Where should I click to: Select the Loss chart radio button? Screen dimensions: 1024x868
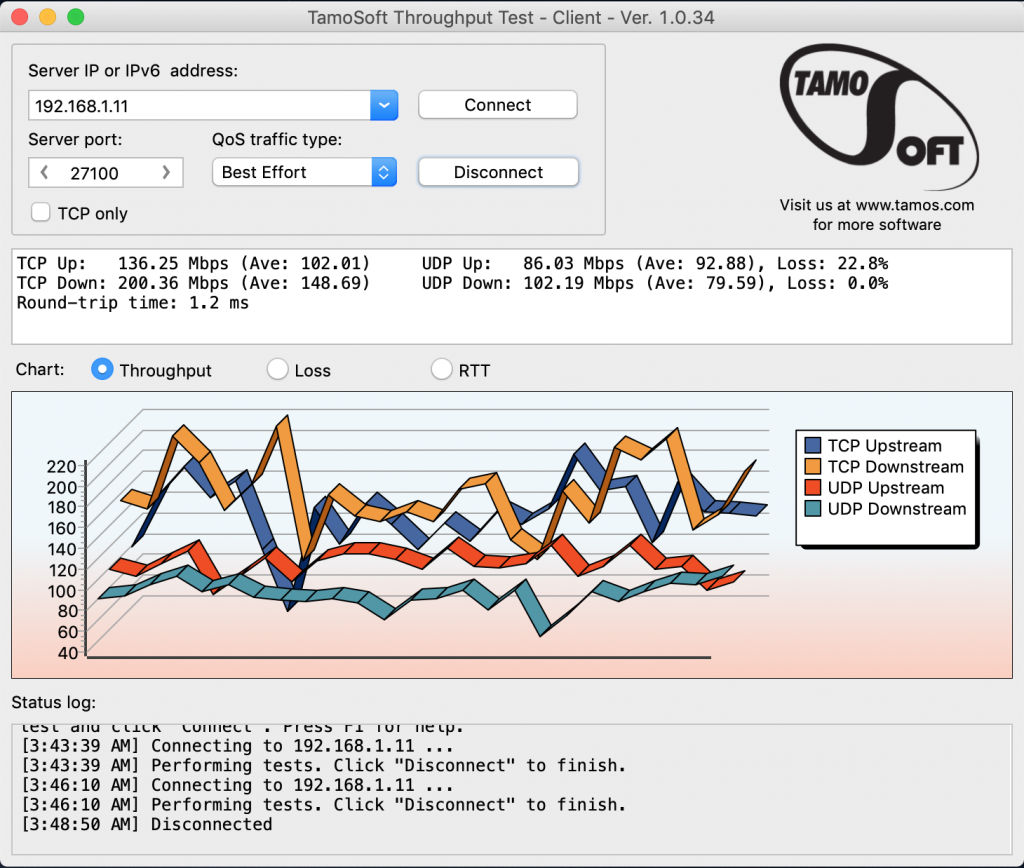coord(278,370)
